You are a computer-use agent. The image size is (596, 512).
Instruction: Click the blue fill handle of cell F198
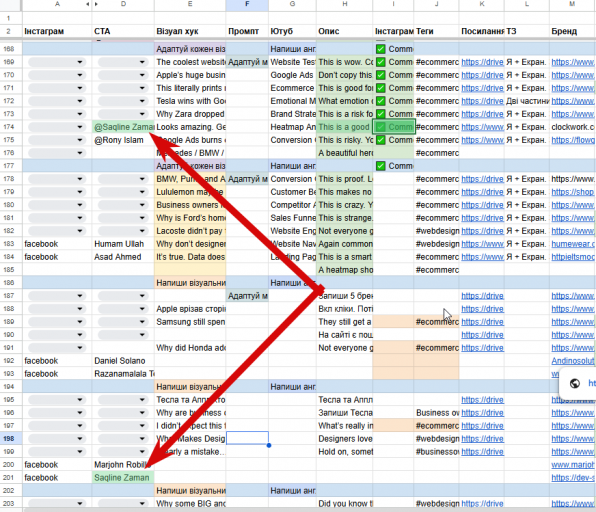(x=269, y=445)
